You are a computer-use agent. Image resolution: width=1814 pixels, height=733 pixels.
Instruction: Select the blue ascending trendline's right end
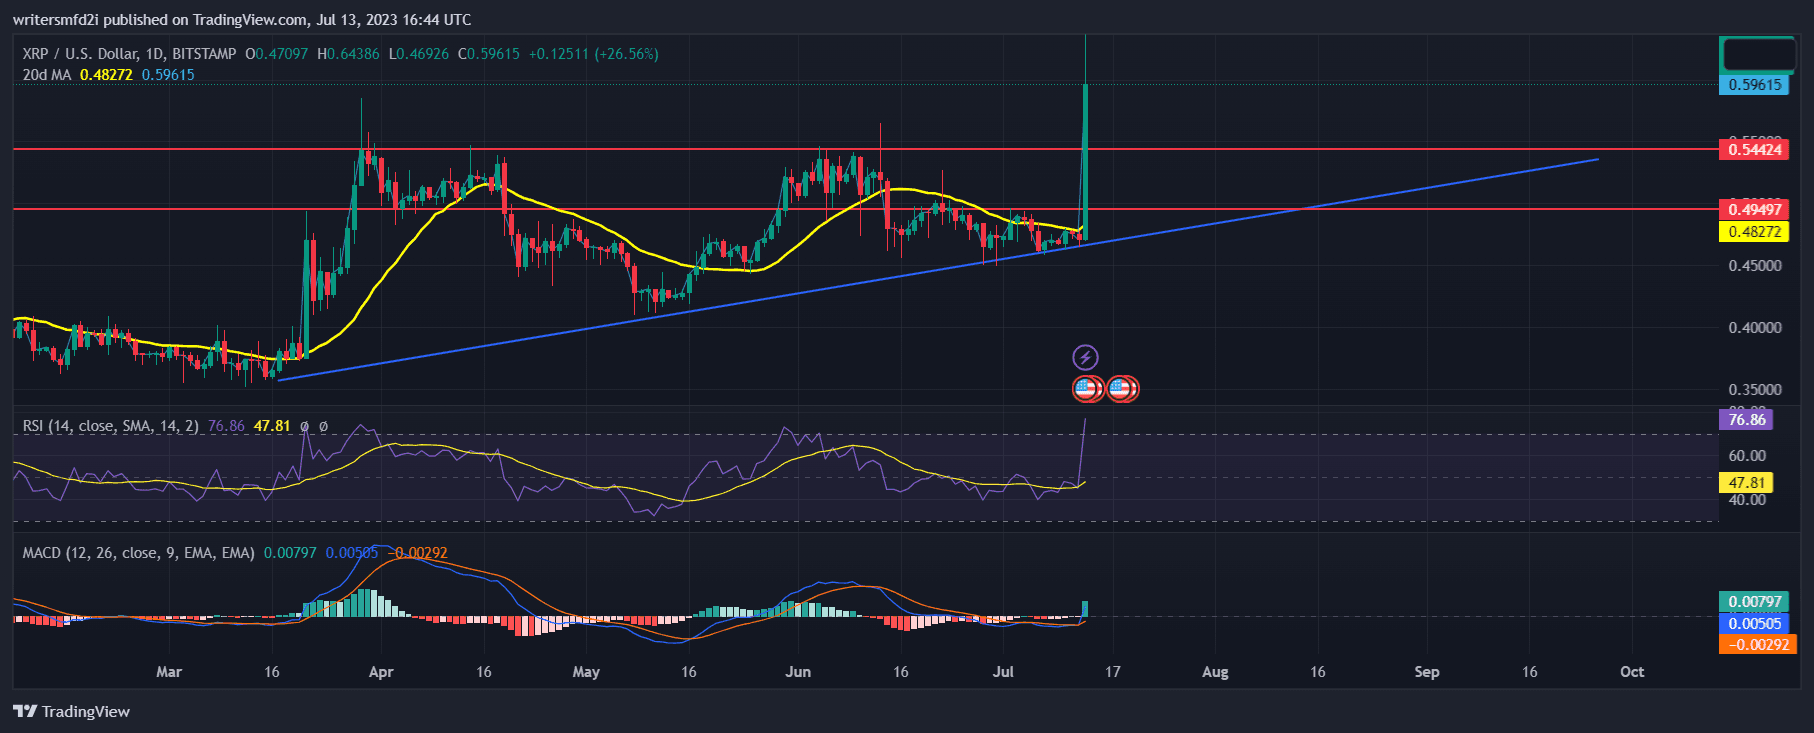tap(1596, 159)
